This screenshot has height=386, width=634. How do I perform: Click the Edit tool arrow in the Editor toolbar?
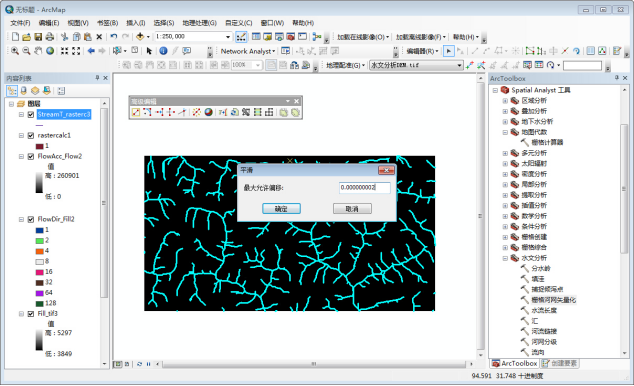coord(448,51)
